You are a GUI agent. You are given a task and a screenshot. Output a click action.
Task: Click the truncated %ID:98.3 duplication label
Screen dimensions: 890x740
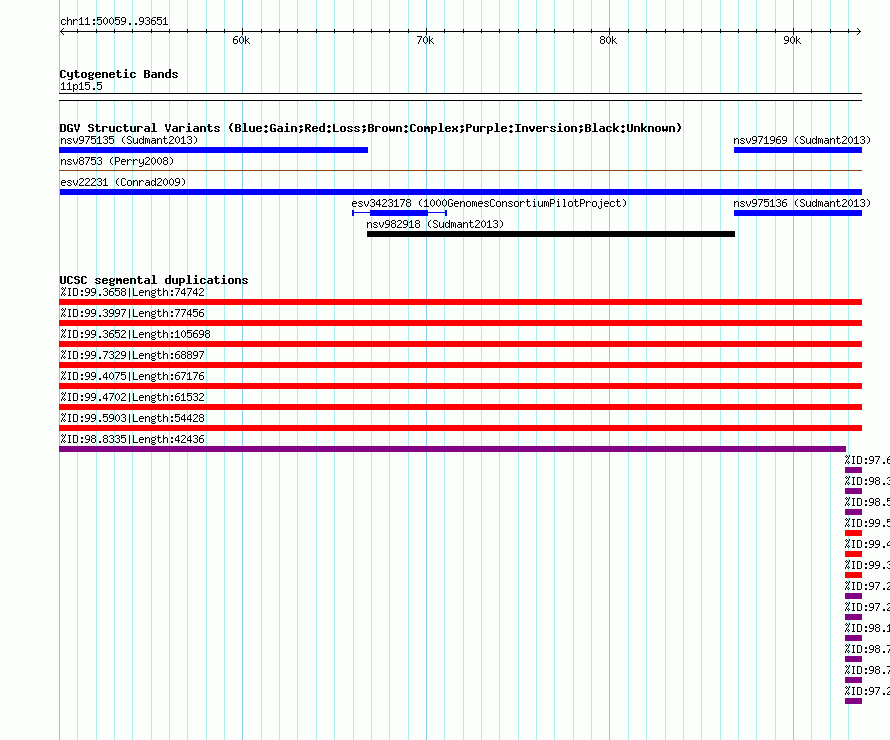867,481
